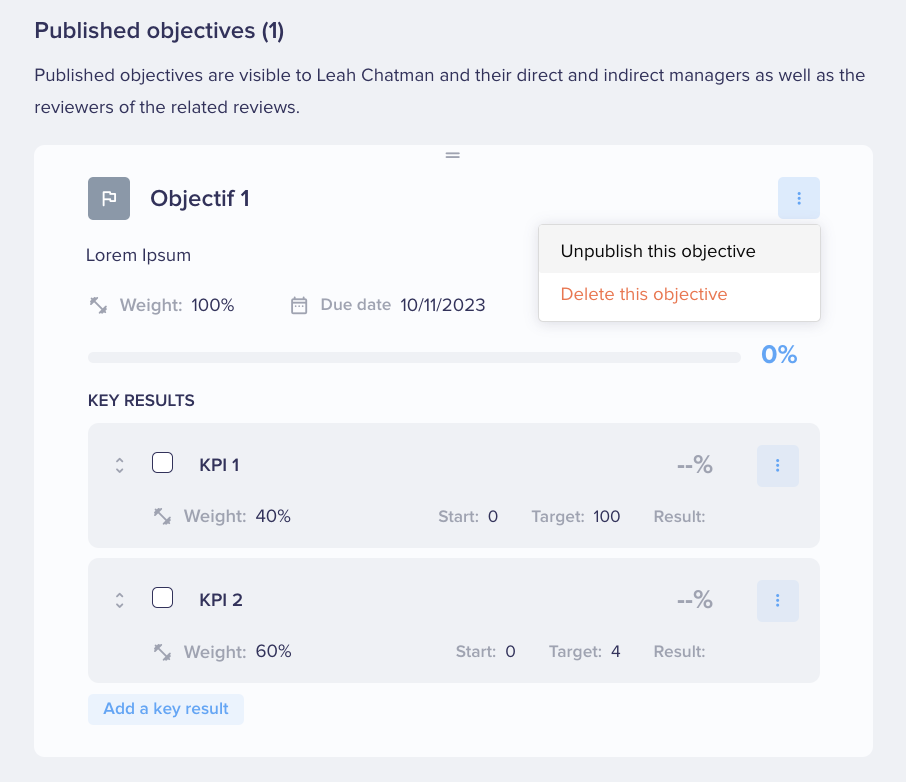The image size is (906, 782).
Task: Click the flag icon beside Objectif 1
Action: coord(109,198)
